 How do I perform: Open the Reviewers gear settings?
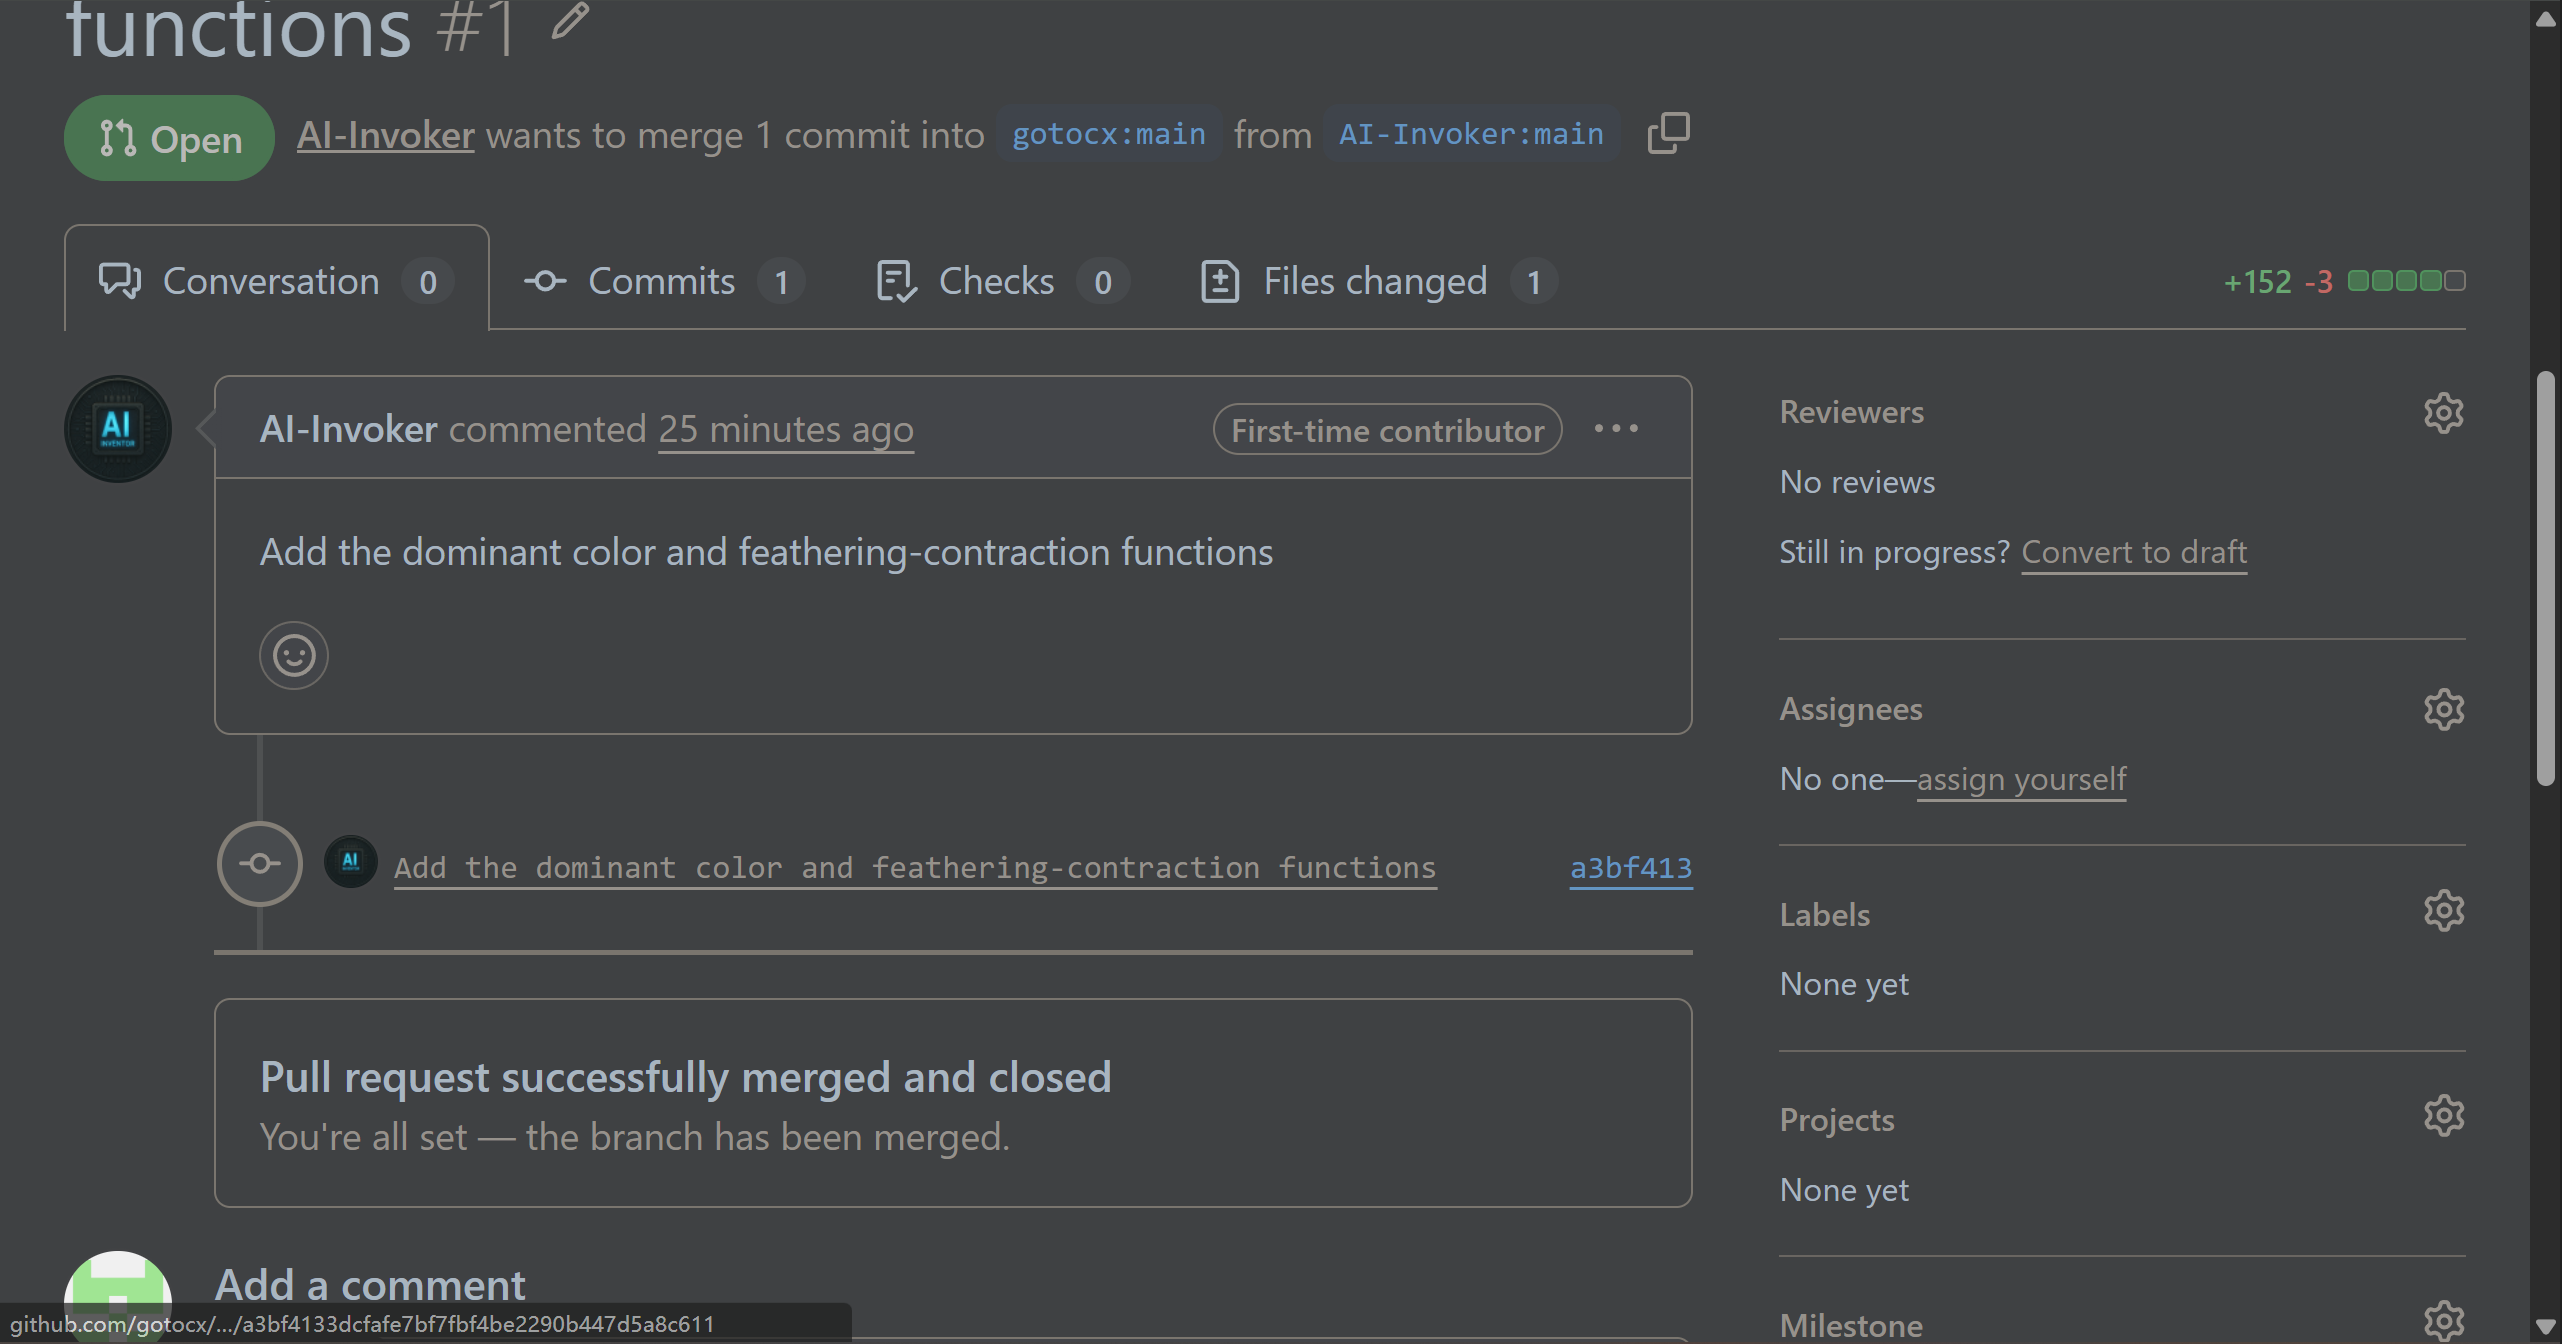click(x=2443, y=412)
